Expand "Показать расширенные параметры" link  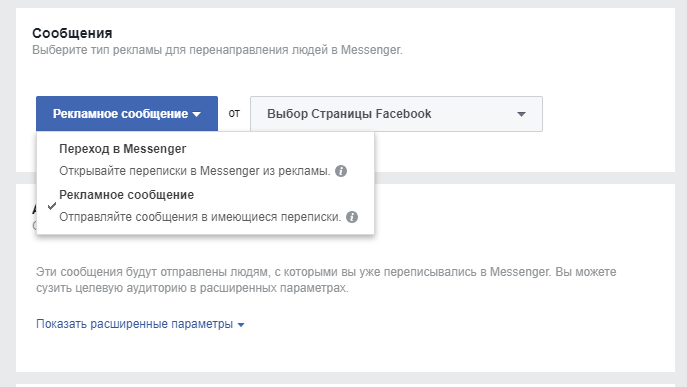(140, 324)
